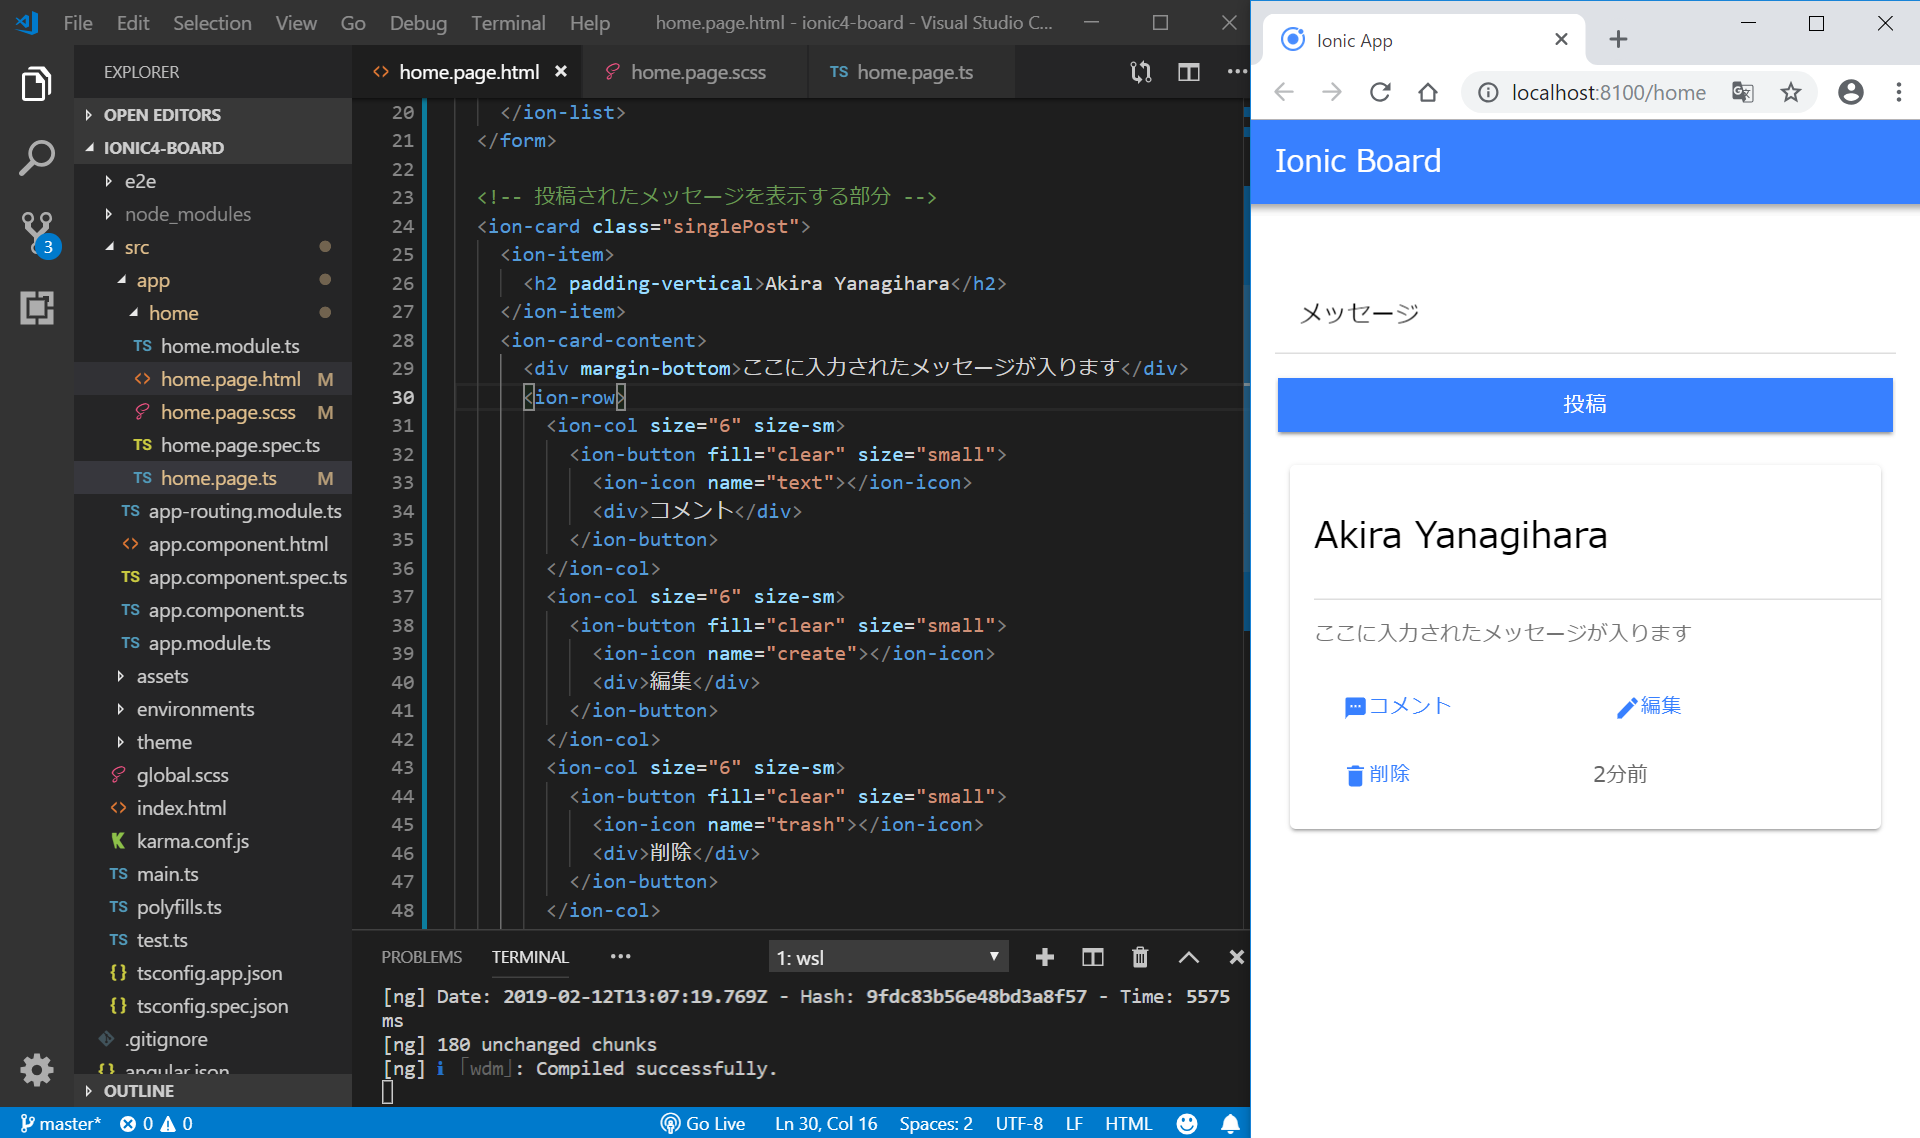This screenshot has height=1138, width=1920.
Task: Toggle maximize terminal panel chevron
Action: coord(1188,957)
